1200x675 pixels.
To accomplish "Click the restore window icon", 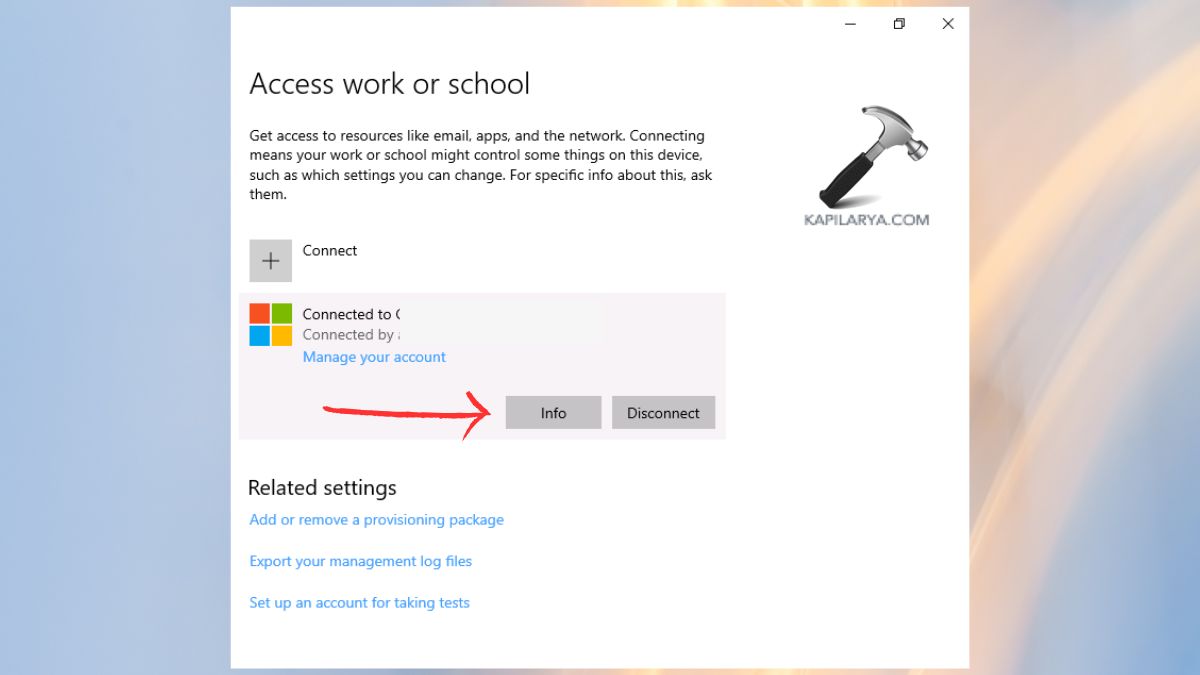I will [x=898, y=23].
